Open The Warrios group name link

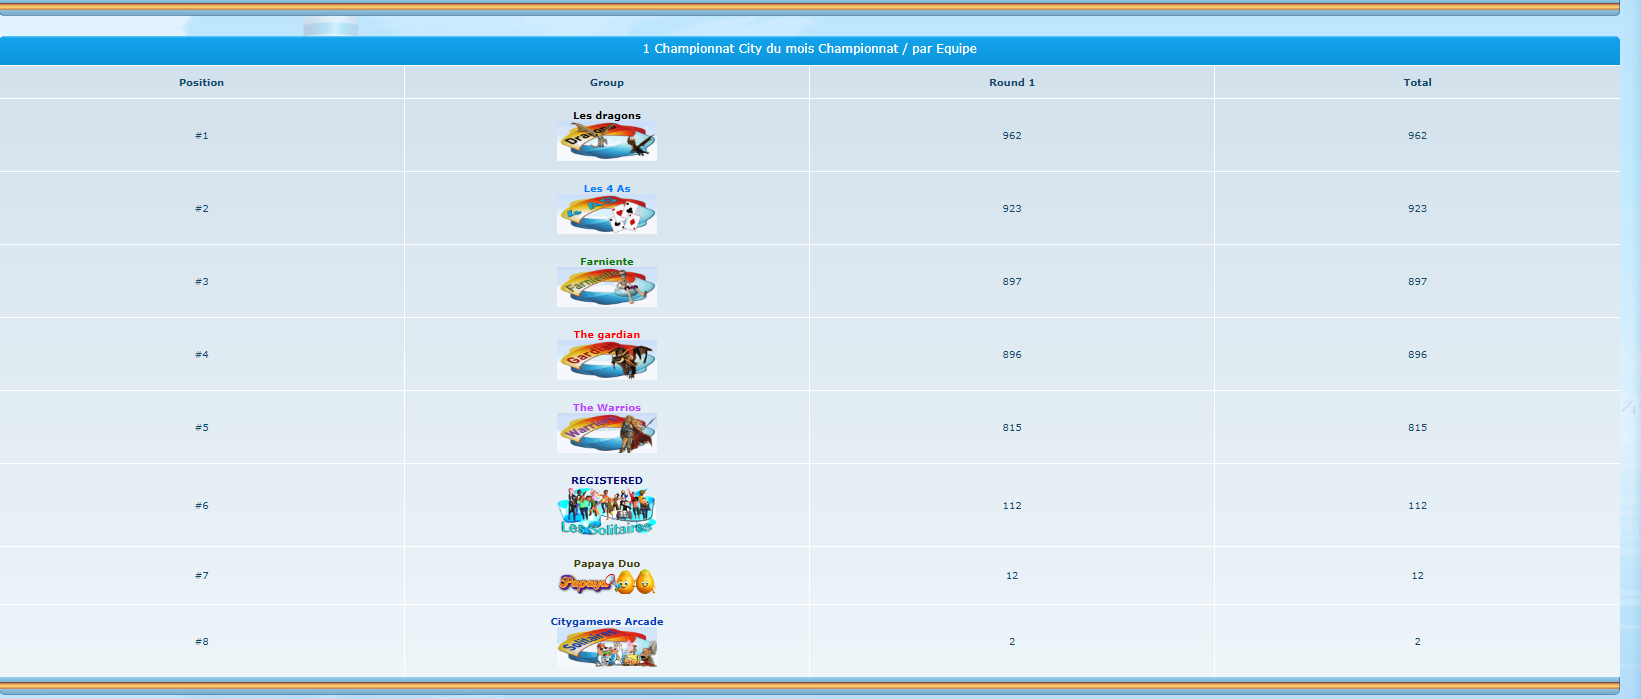tap(606, 408)
